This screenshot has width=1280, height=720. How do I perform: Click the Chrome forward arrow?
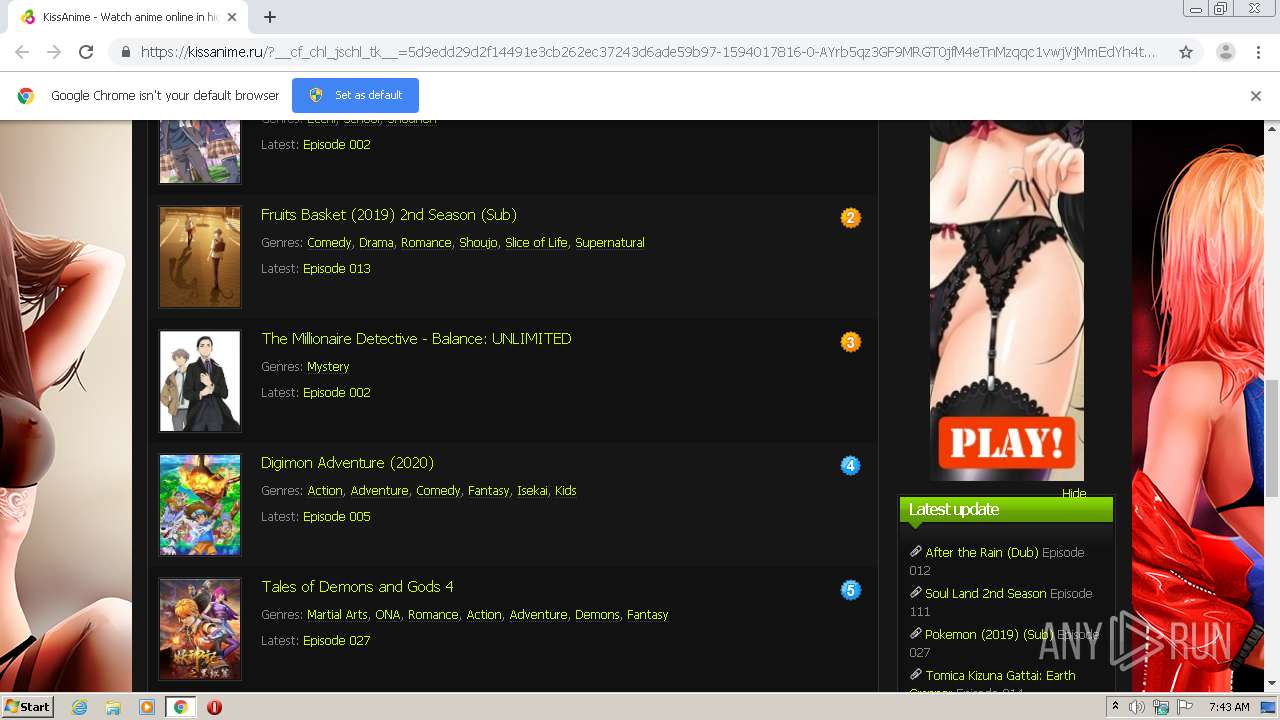pos(54,52)
